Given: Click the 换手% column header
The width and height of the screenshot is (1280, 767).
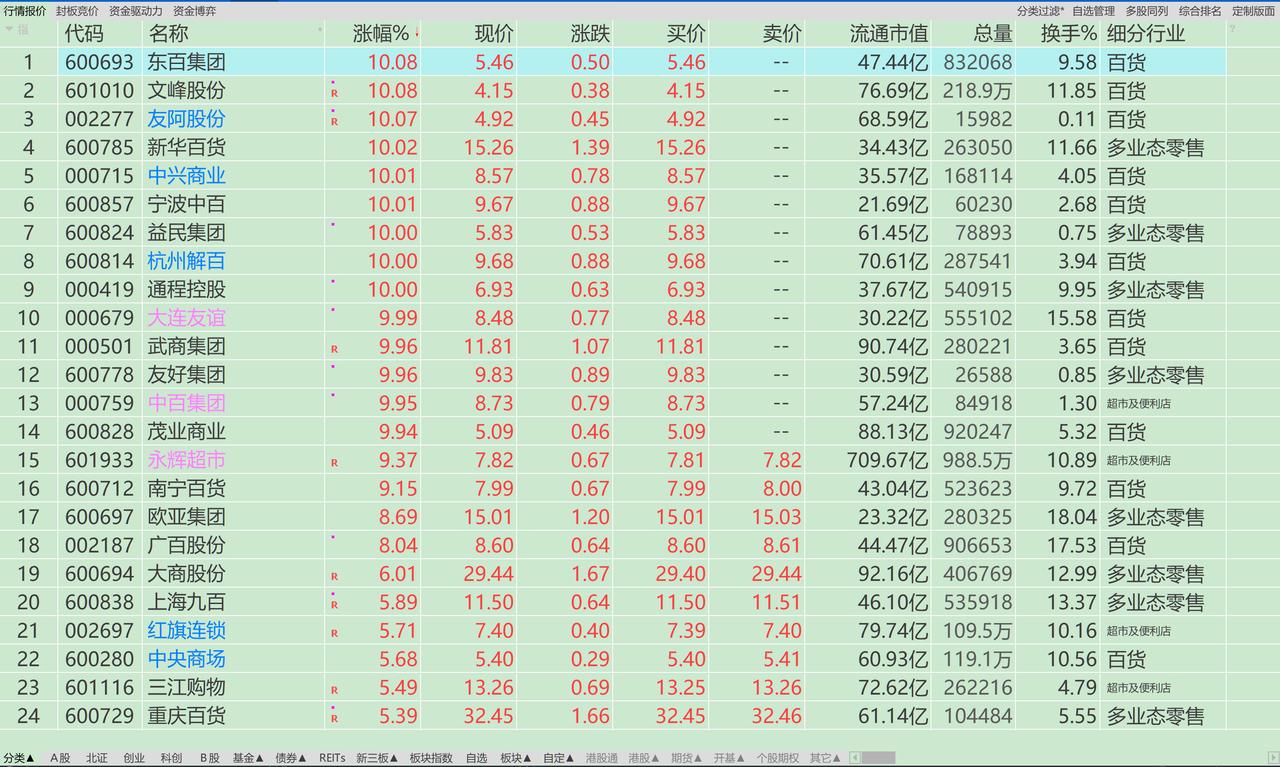Looking at the screenshot, I should pyautogui.click(x=1069, y=33).
